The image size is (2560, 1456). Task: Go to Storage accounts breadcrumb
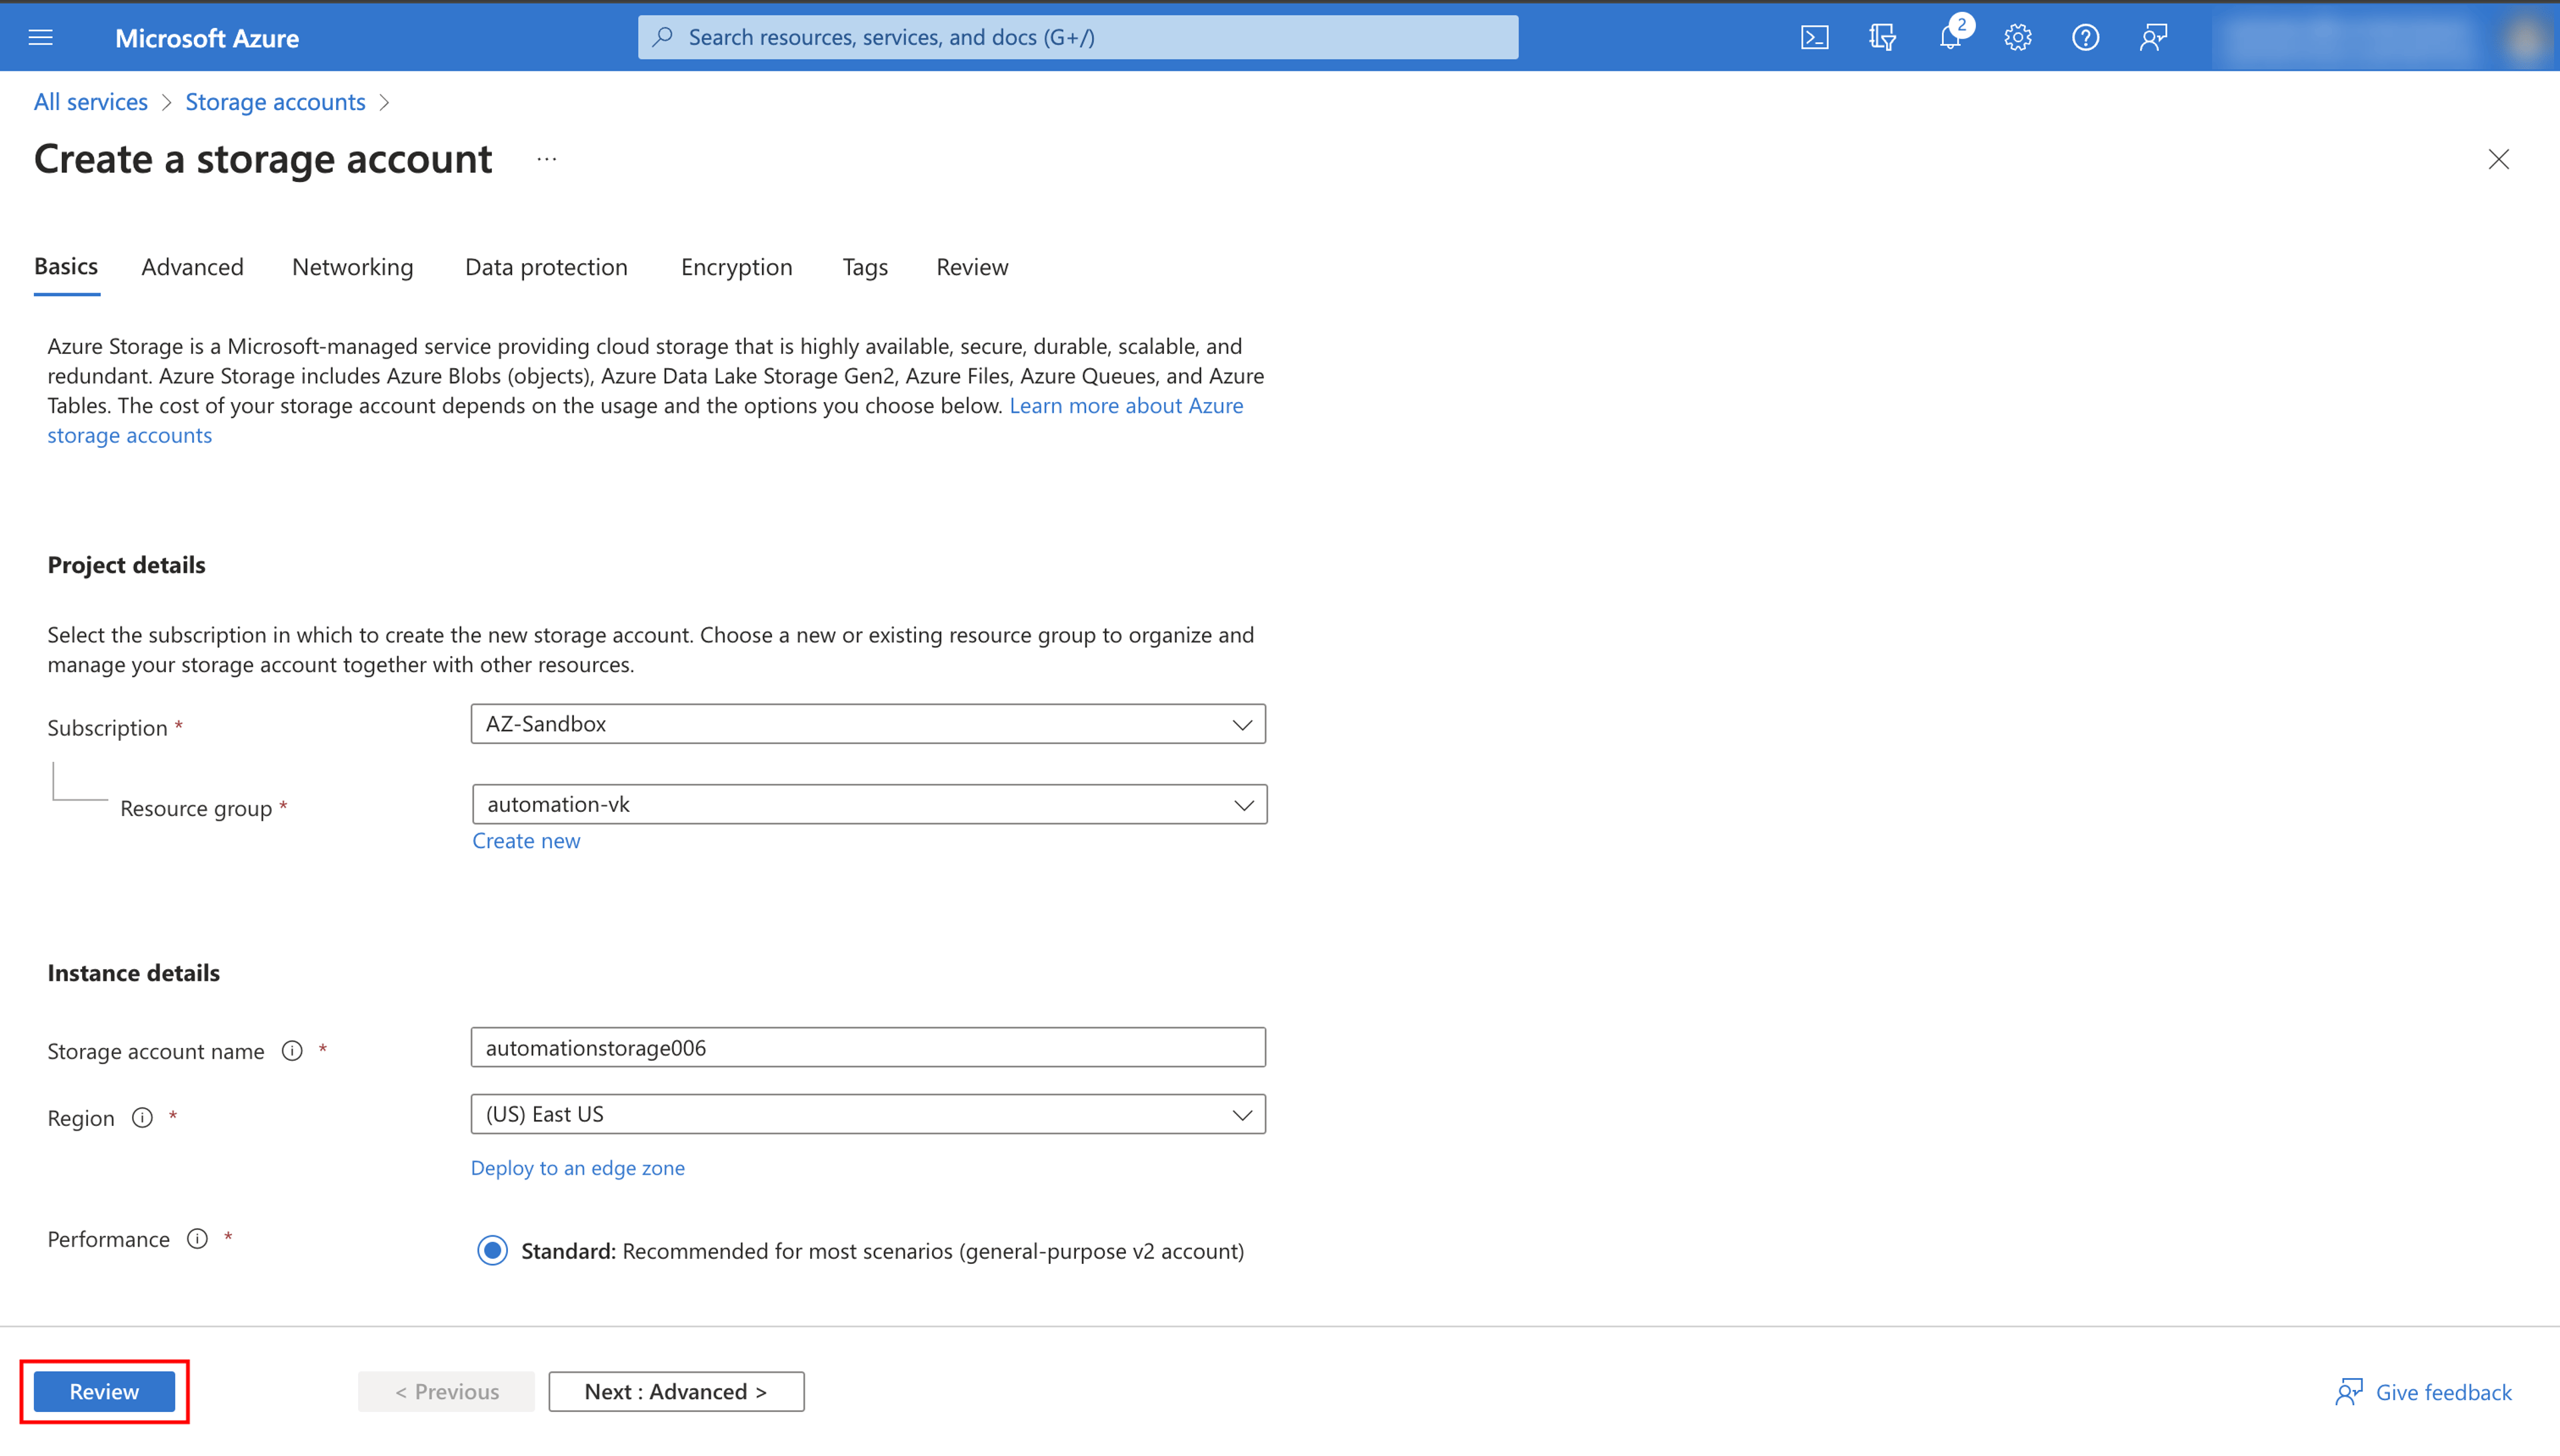pos(275,102)
